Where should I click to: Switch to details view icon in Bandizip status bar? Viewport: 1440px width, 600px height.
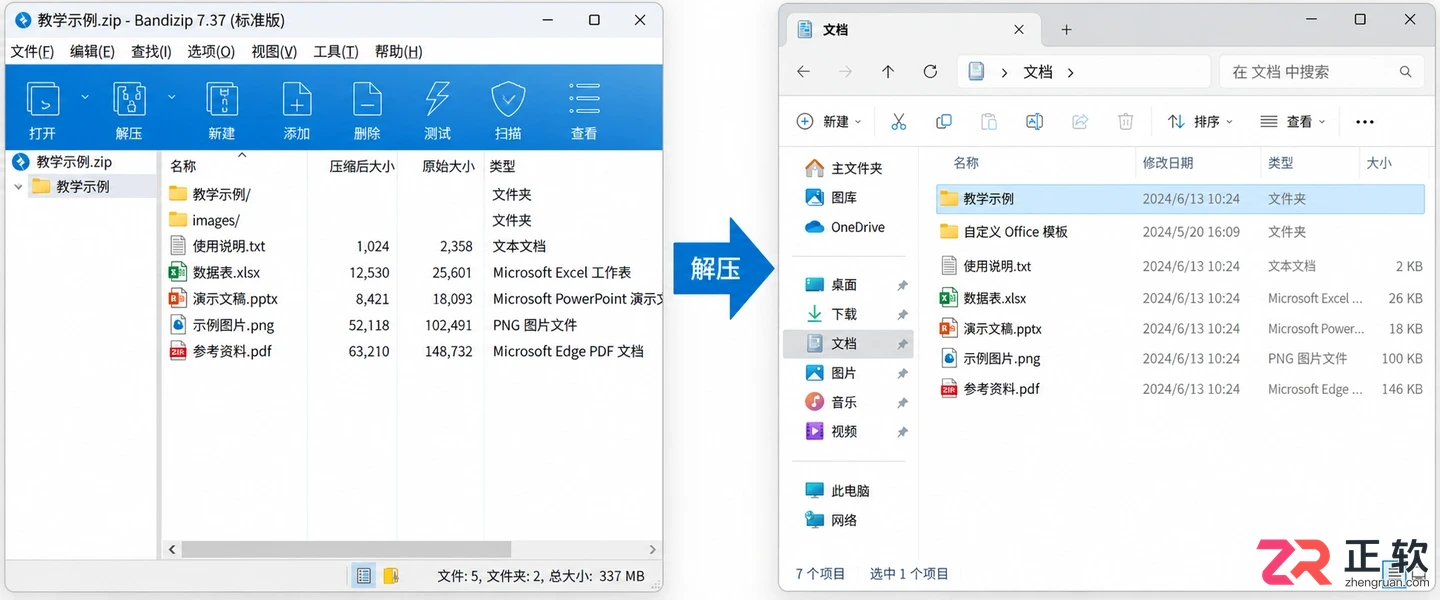click(364, 575)
